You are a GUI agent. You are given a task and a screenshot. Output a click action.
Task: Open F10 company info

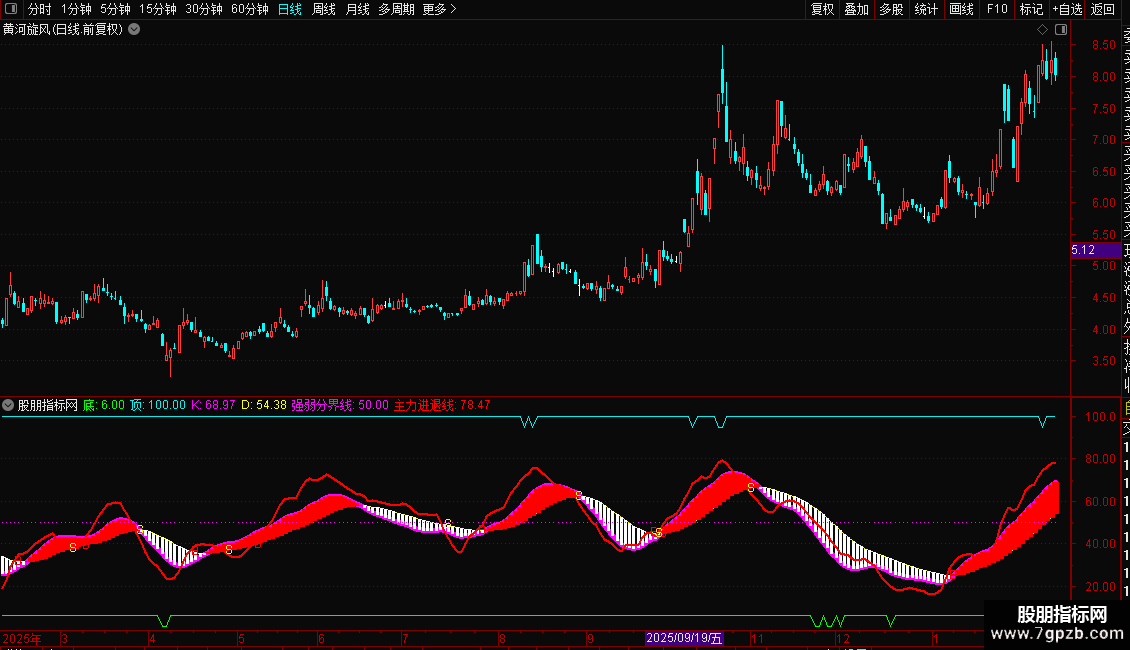[997, 9]
